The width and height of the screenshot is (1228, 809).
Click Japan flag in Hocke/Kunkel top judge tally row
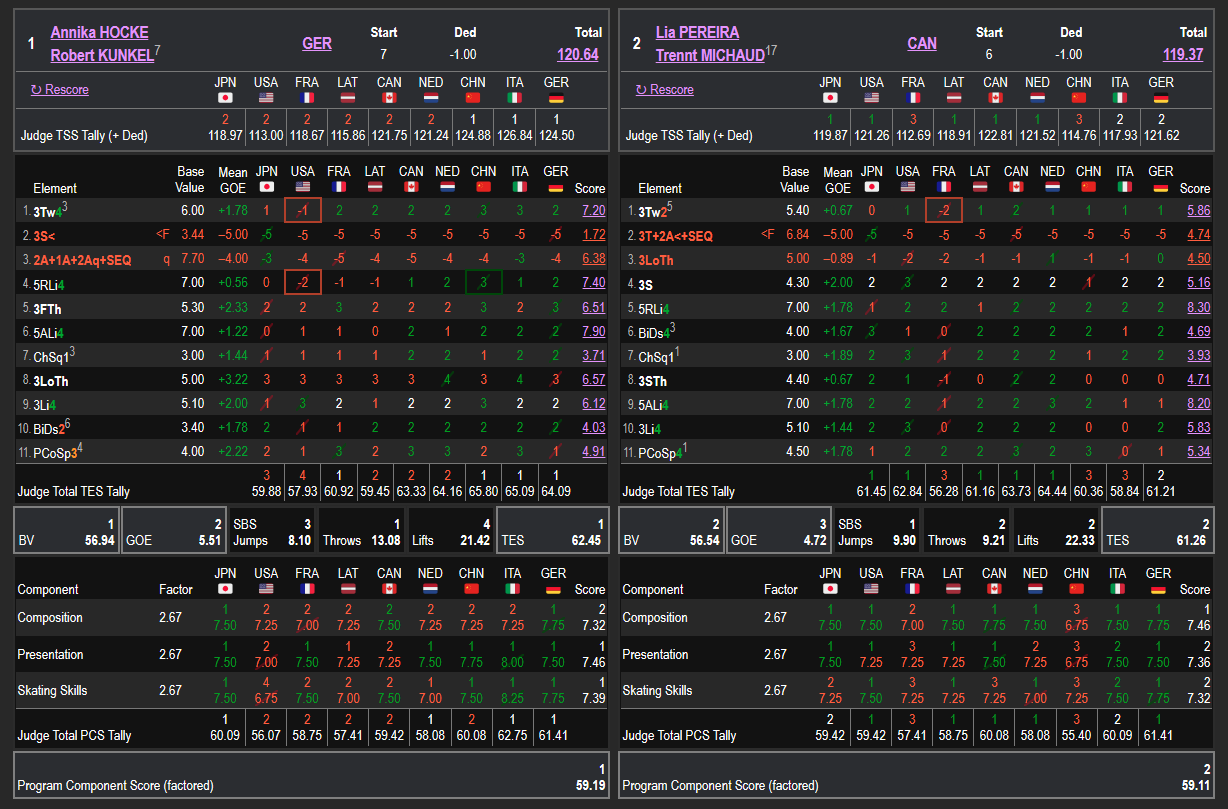click(x=225, y=98)
